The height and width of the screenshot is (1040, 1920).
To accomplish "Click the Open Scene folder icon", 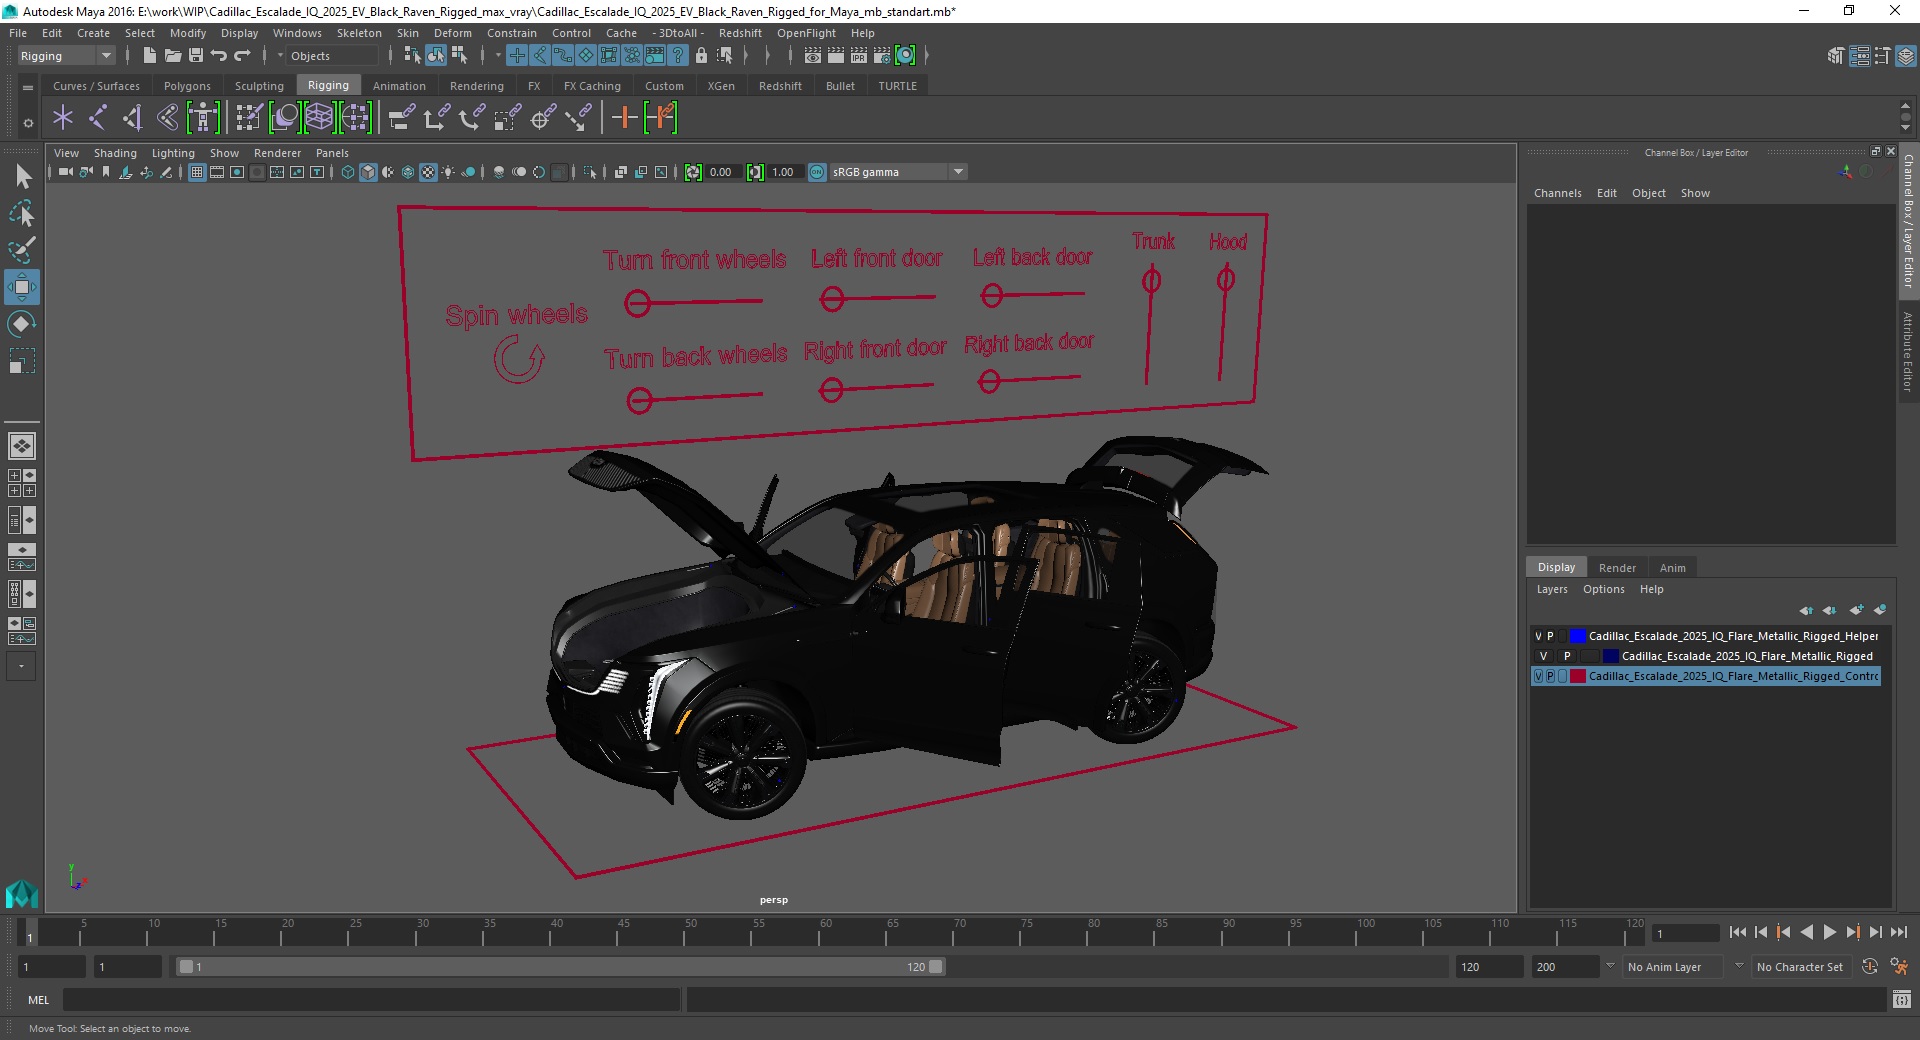I will [172, 56].
